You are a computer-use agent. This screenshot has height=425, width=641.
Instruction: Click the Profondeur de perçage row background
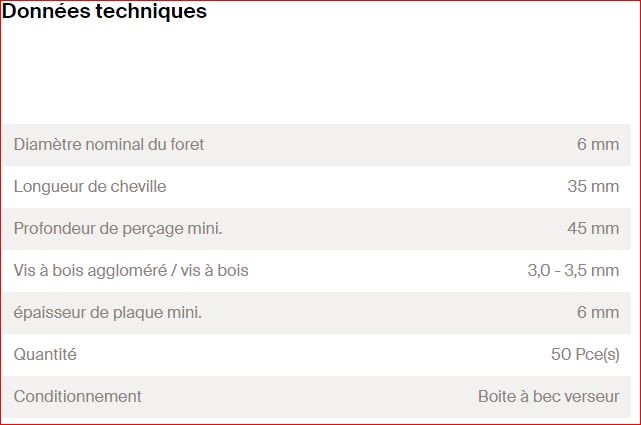coord(316,229)
